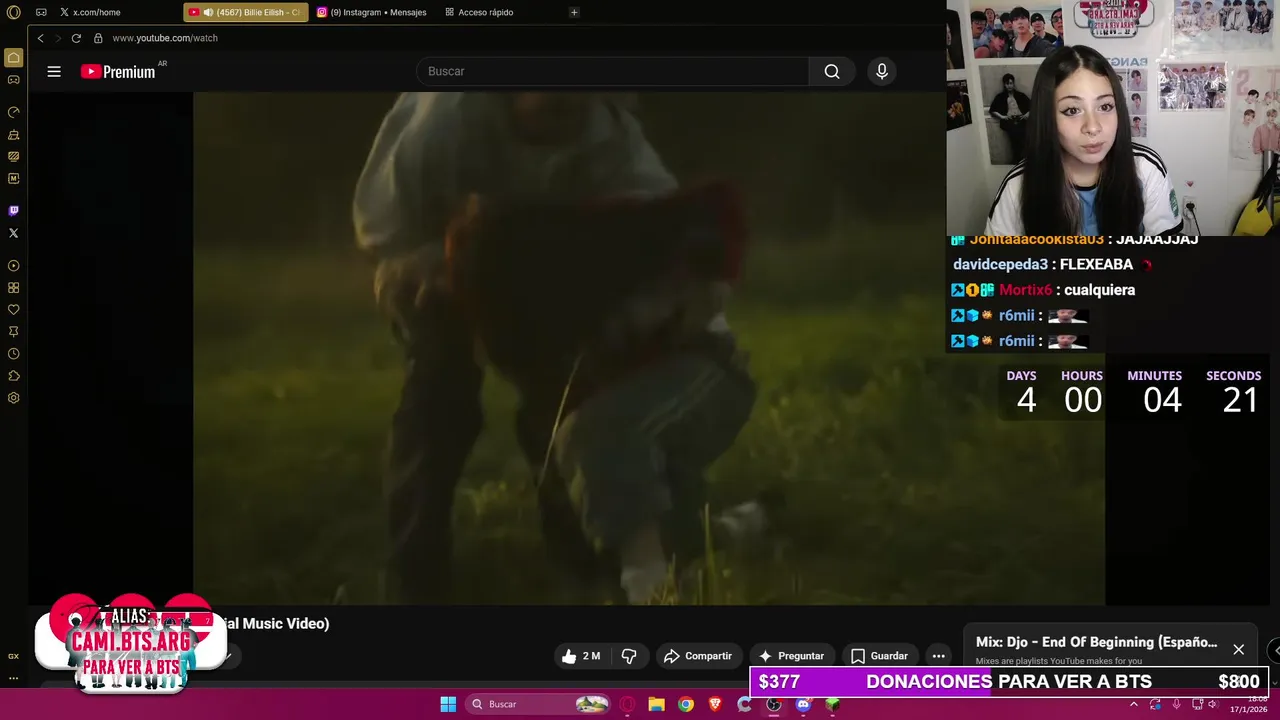The image size is (1280, 720).
Task: Click the YouTube Buscar search field
Action: [612, 71]
